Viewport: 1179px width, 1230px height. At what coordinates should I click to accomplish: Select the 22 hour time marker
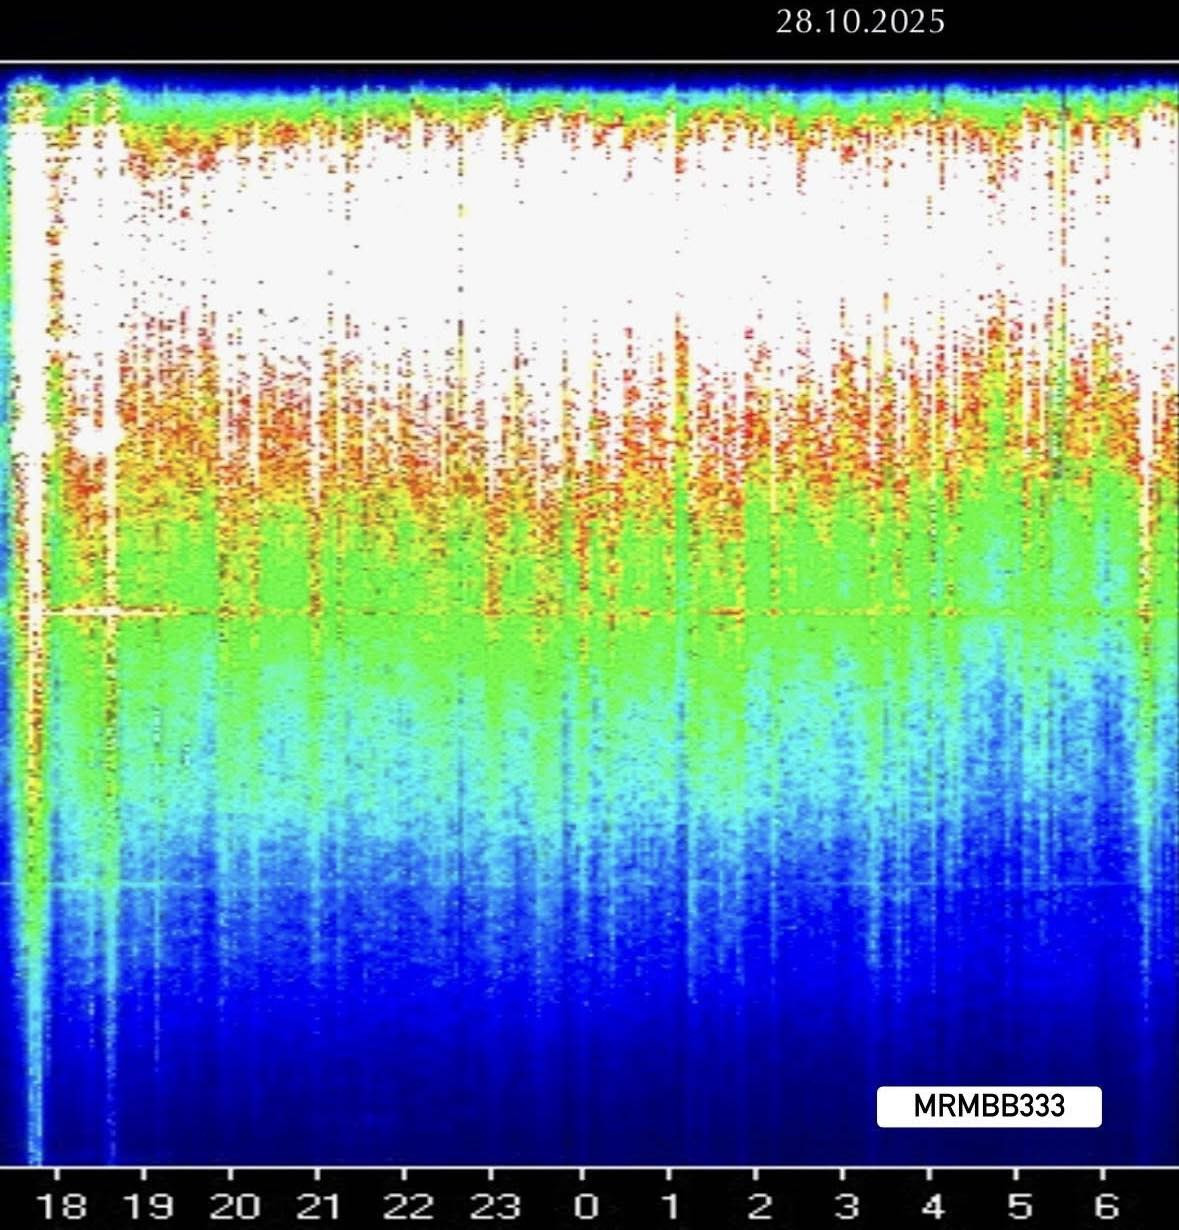(x=408, y=1205)
